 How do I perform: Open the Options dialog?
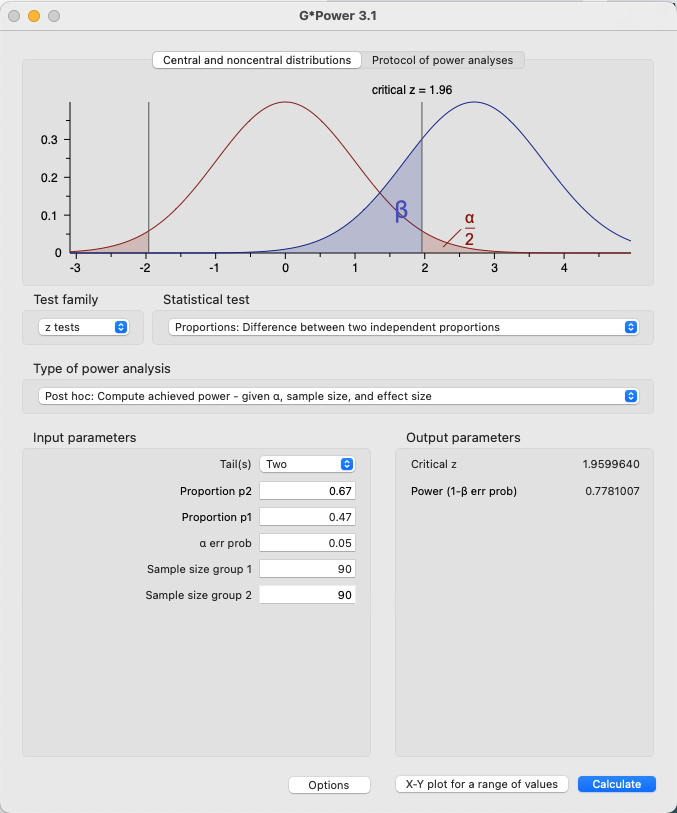pyautogui.click(x=329, y=785)
